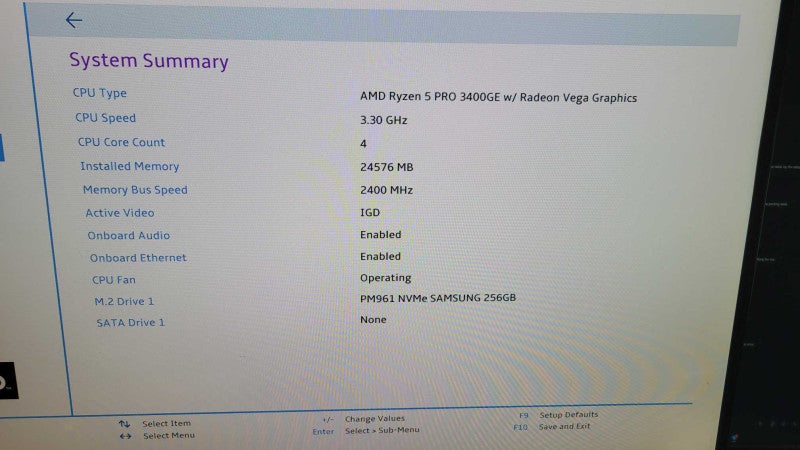Select the 3.30 GHz value
Screen dimensions: 800x450
click(x=384, y=120)
